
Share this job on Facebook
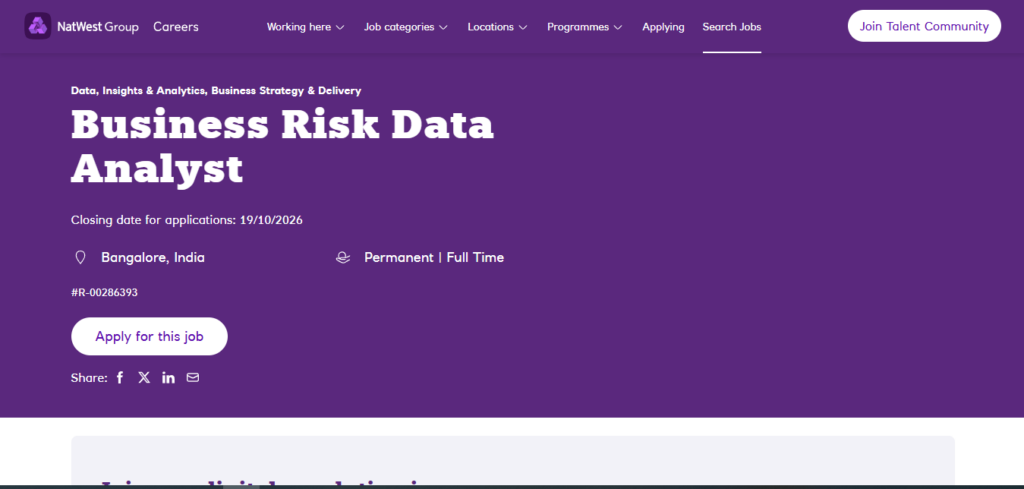point(120,377)
